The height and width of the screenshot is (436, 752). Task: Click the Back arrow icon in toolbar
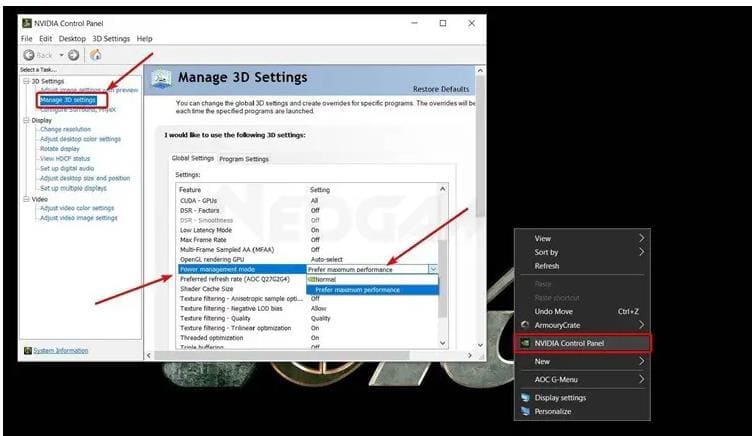point(29,54)
